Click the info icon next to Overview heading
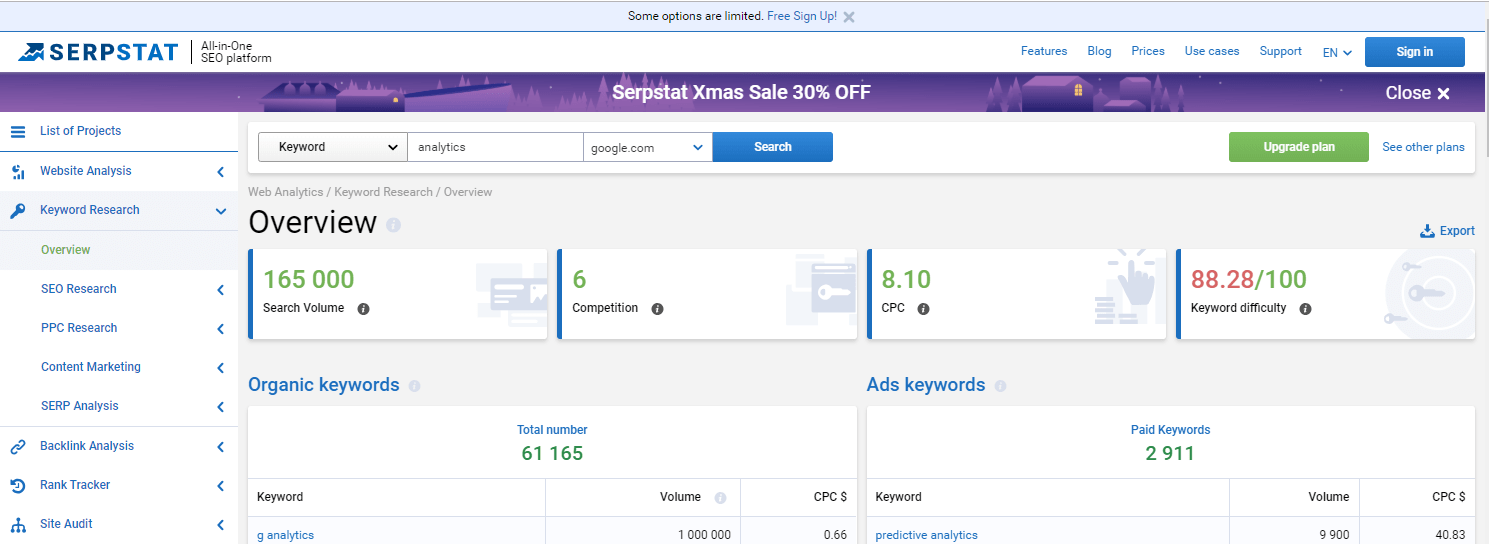The width and height of the screenshot is (1489, 544). pyautogui.click(x=394, y=225)
